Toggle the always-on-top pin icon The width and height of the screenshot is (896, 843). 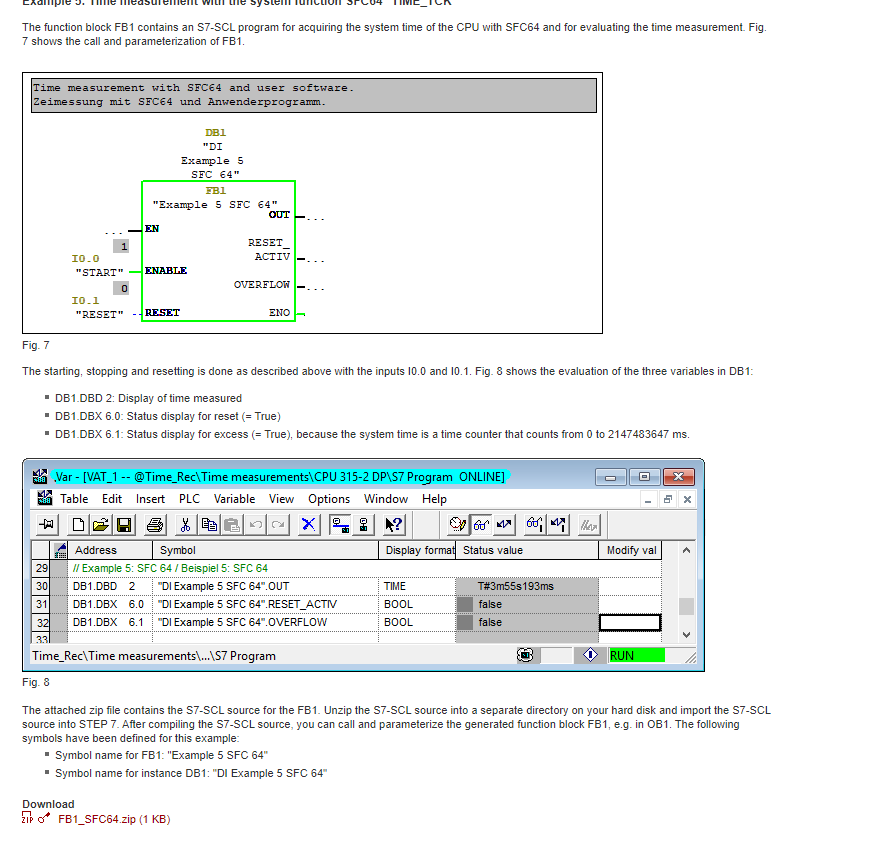click(x=46, y=524)
